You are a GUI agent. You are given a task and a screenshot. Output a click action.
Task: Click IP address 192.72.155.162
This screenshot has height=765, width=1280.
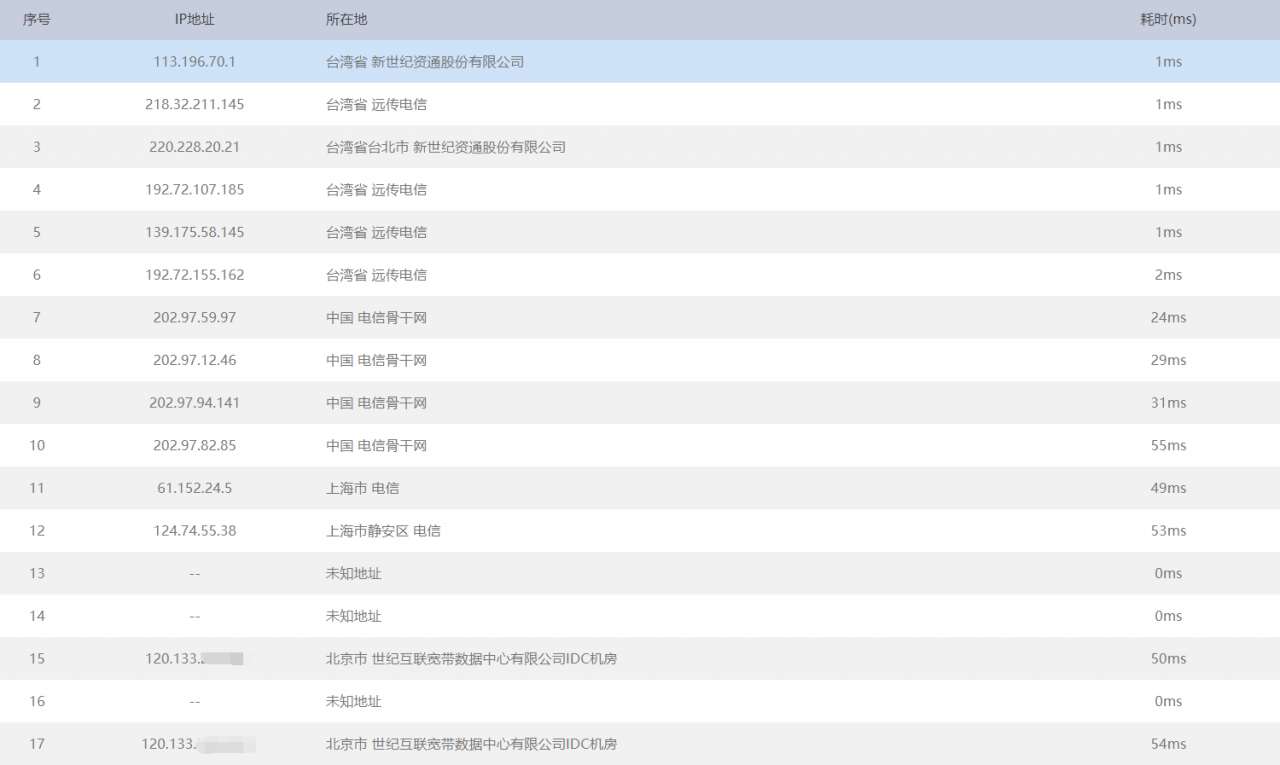click(194, 275)
